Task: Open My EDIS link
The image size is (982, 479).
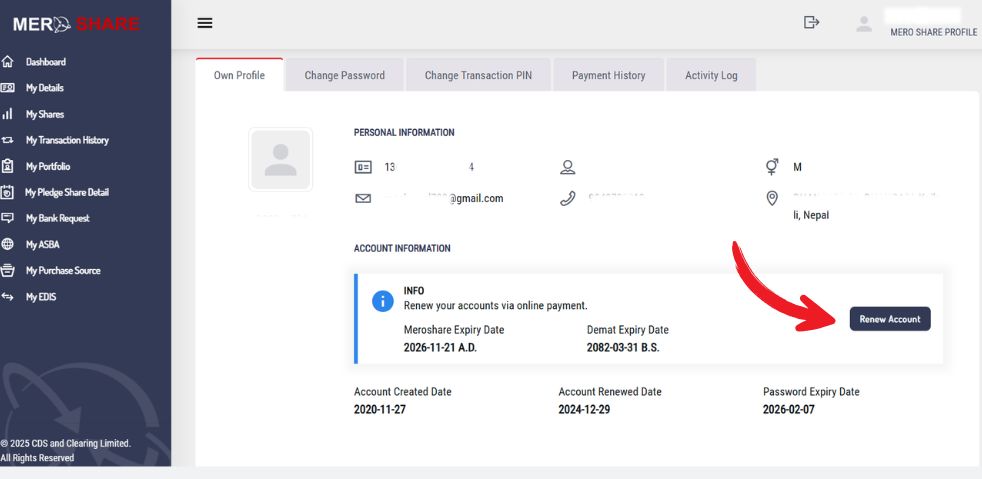Action: coord(41,297)
